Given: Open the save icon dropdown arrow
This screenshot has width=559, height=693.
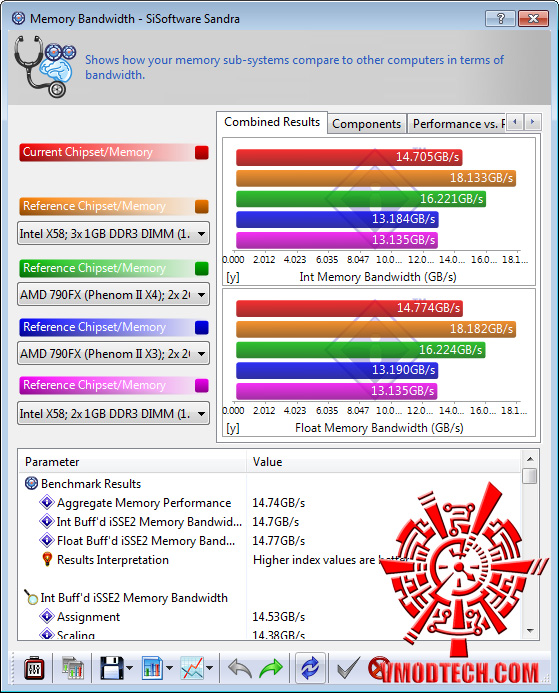Looking at the screenshot, I should (x=129, y=668).
